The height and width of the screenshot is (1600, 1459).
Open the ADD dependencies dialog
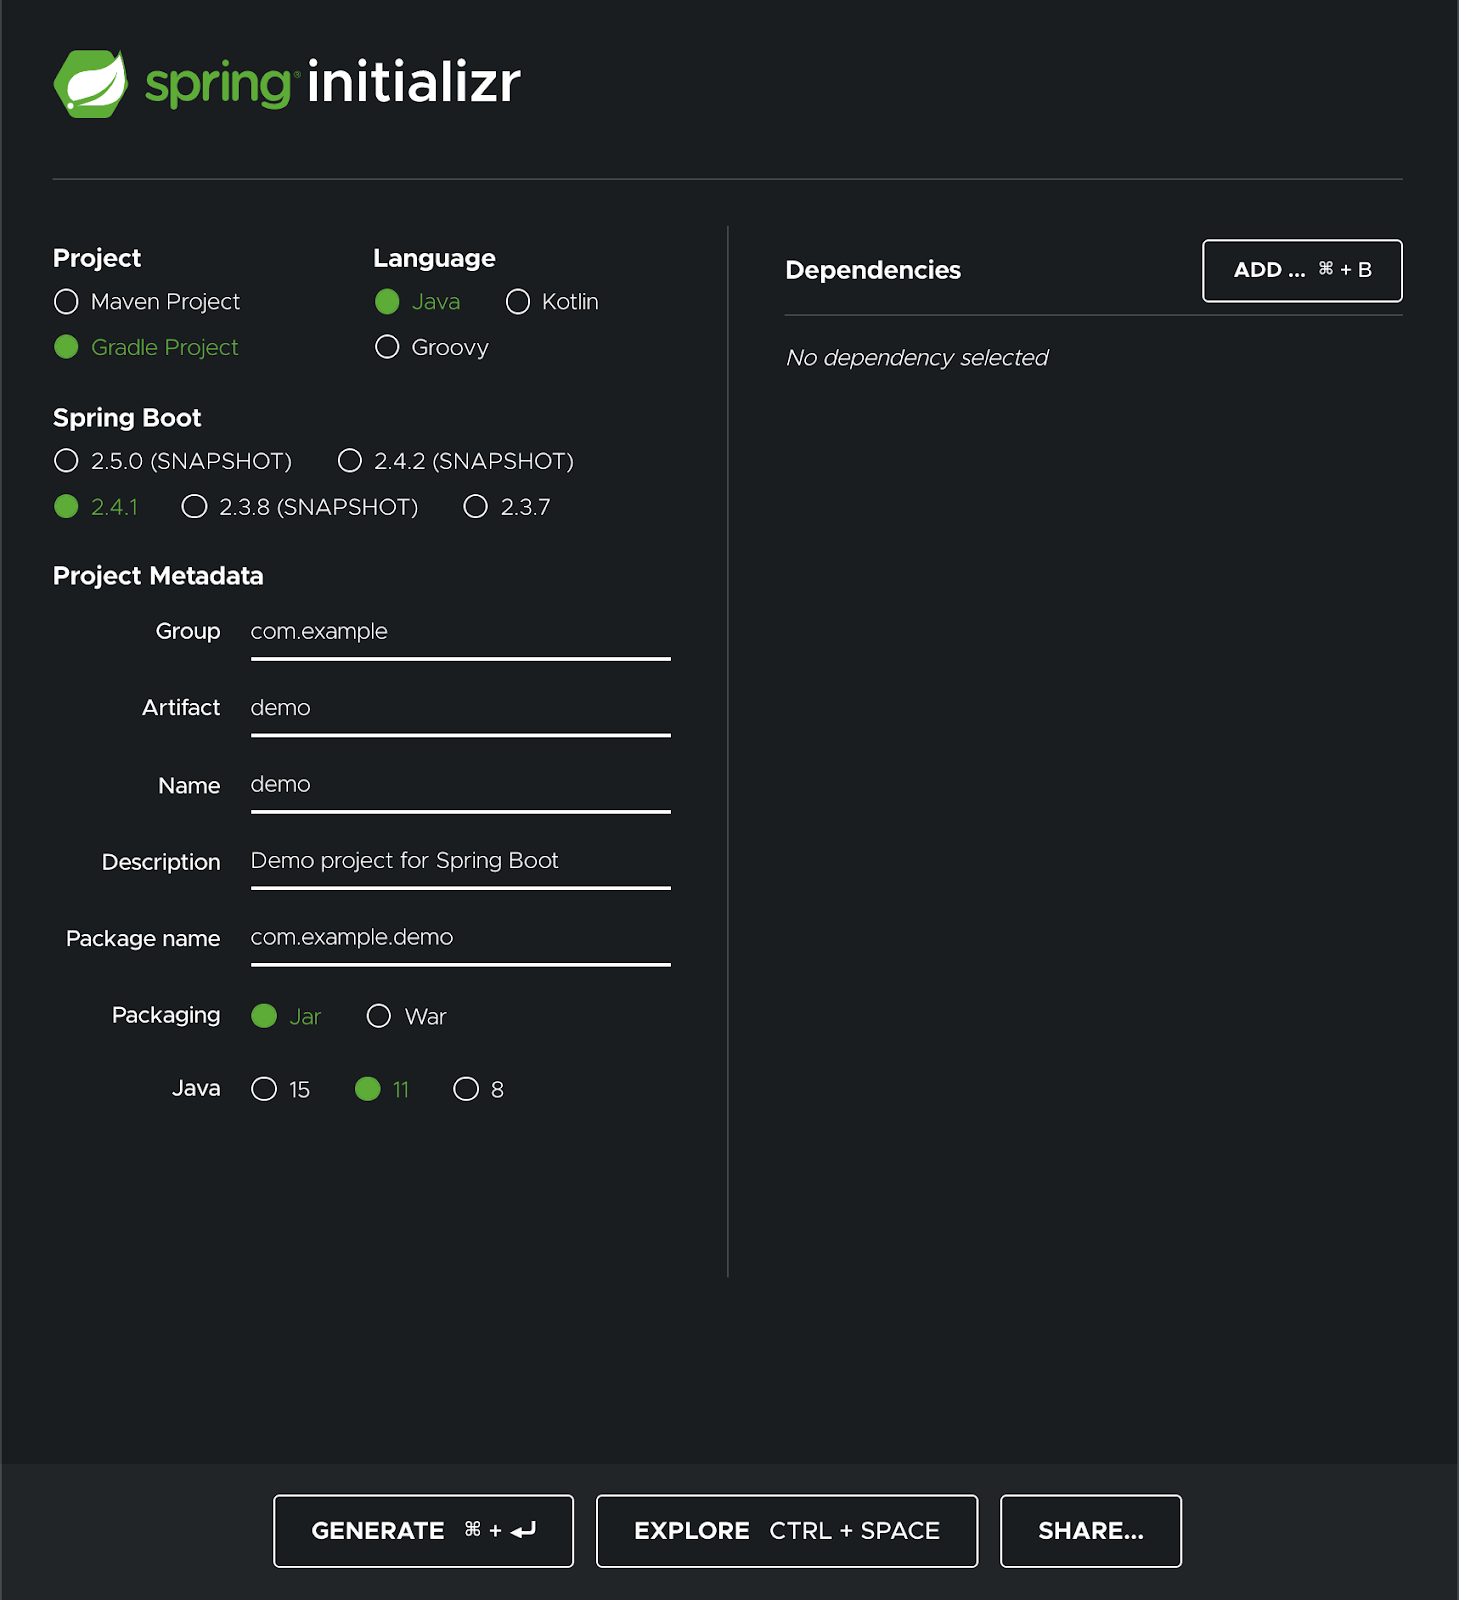[1302, 270]
